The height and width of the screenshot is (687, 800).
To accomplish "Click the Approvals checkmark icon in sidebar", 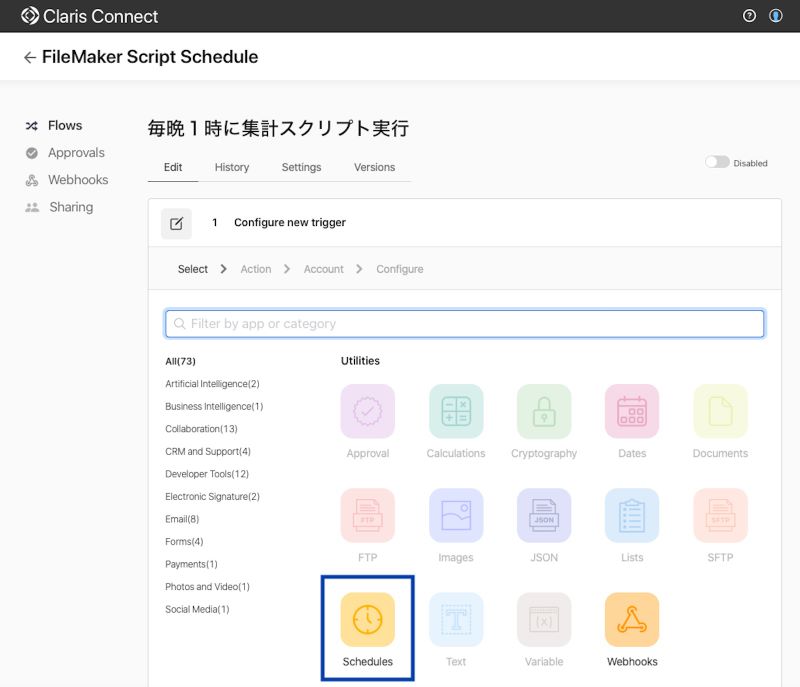I will click(32, 153).
